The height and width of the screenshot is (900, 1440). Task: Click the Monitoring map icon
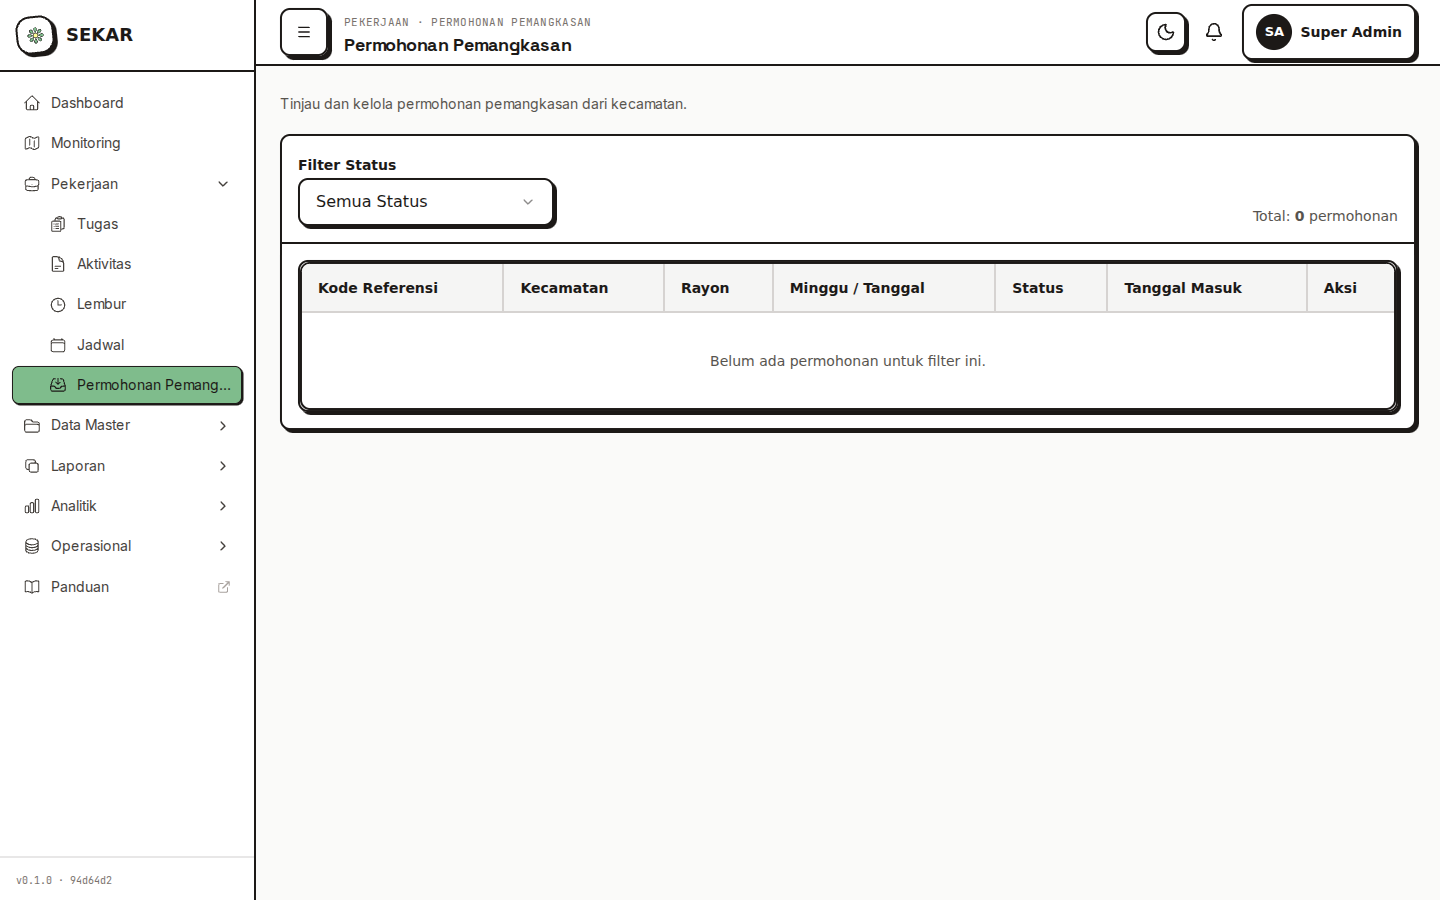pos(32,143)
